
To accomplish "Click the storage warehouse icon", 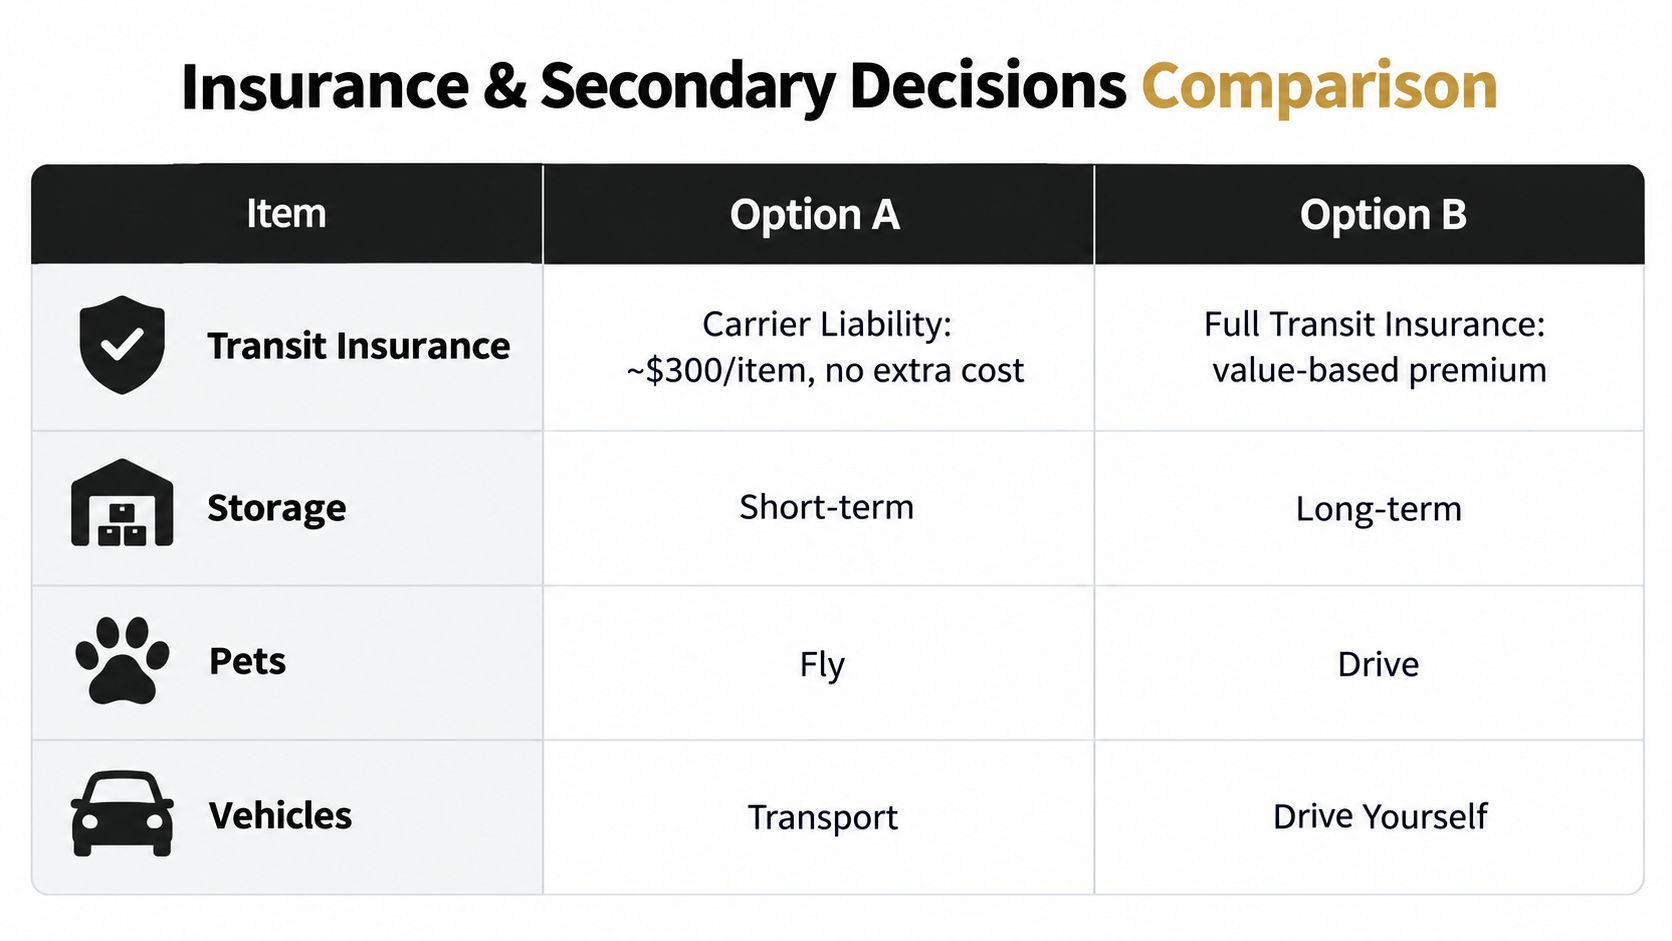I will 122,503.
